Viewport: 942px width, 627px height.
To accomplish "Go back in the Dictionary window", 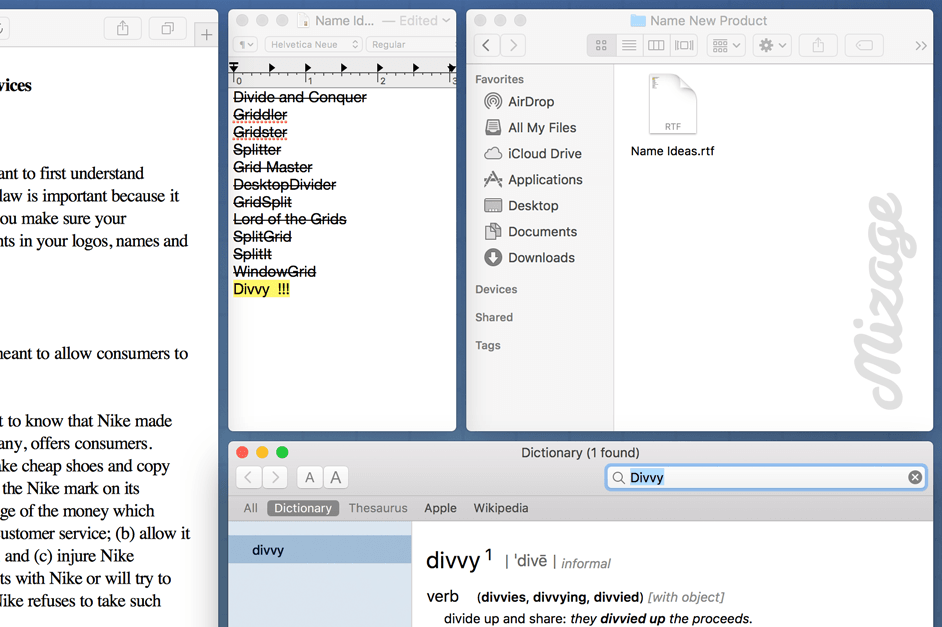I will (249, 477).
